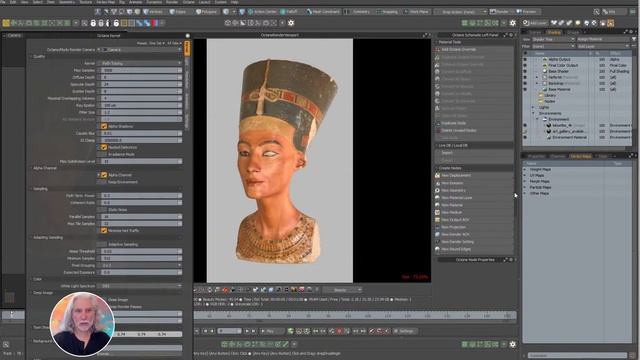Click Symmetry toolbar button
Image resolution: width=640 pixels, height=360 pixels.
point(358,12)
